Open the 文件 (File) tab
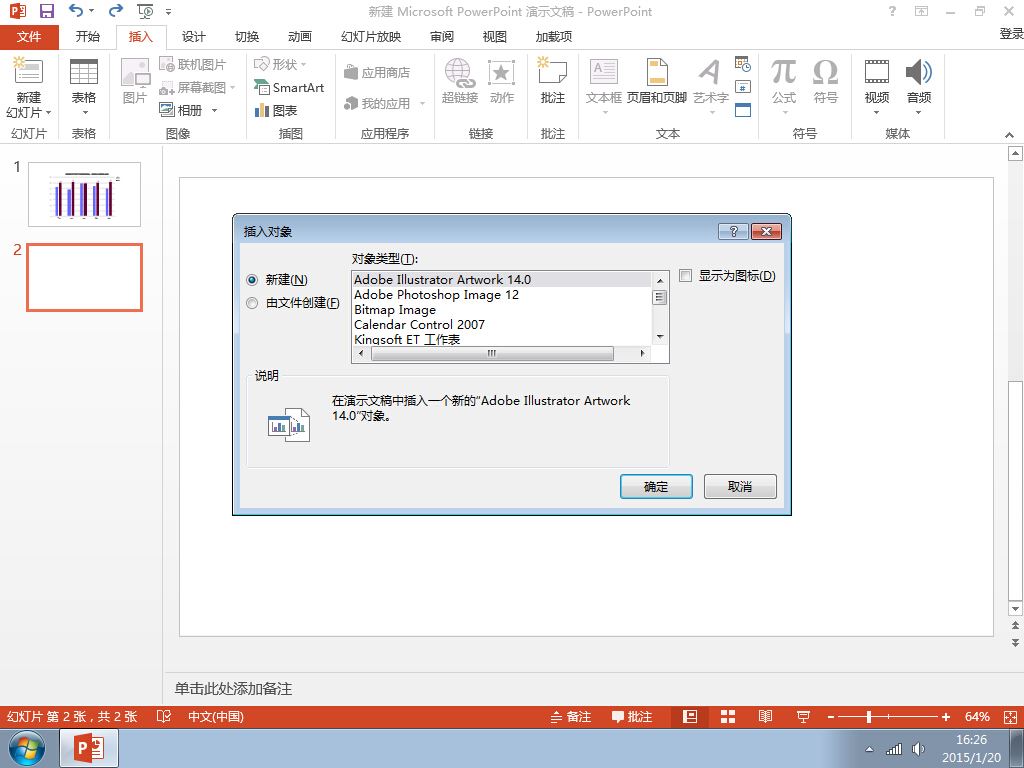This screenshot has height=768, width=1024. click(29, 37)
